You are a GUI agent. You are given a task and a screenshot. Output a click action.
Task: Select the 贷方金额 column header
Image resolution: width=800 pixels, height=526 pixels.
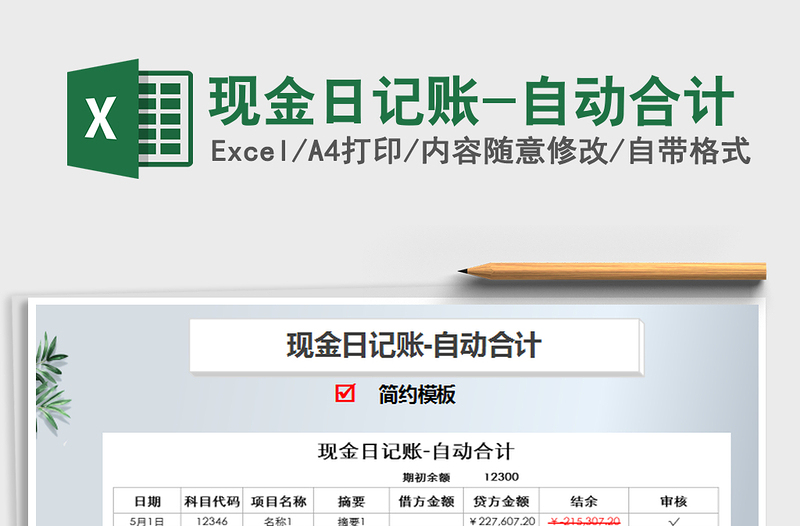[x=501, y=501]
